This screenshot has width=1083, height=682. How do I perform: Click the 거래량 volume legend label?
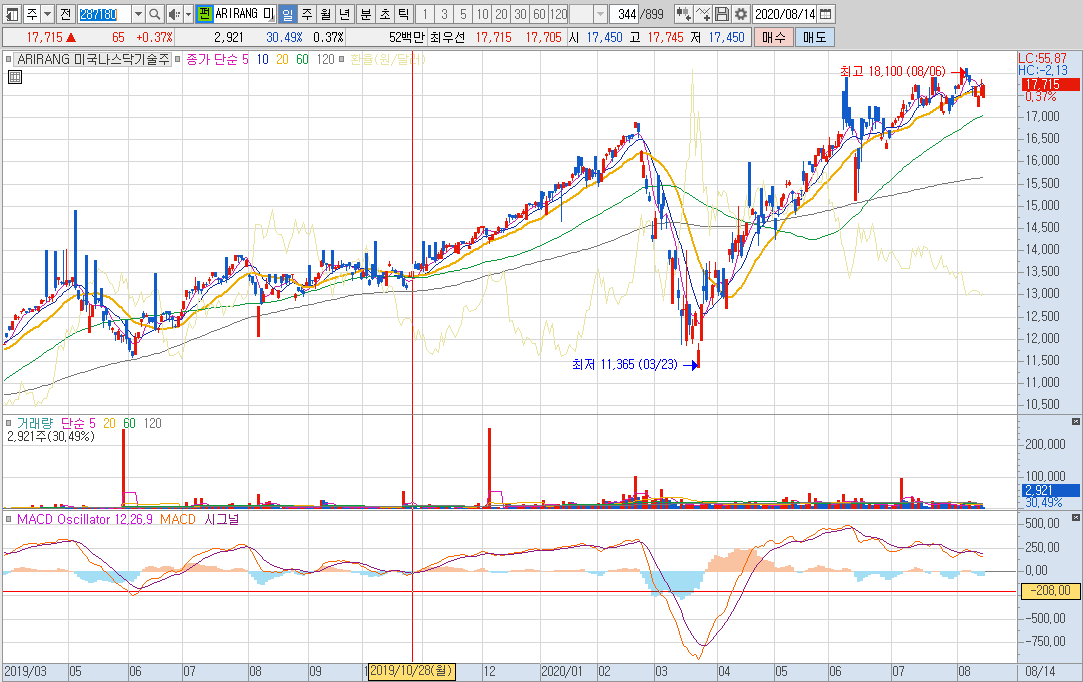35,424
